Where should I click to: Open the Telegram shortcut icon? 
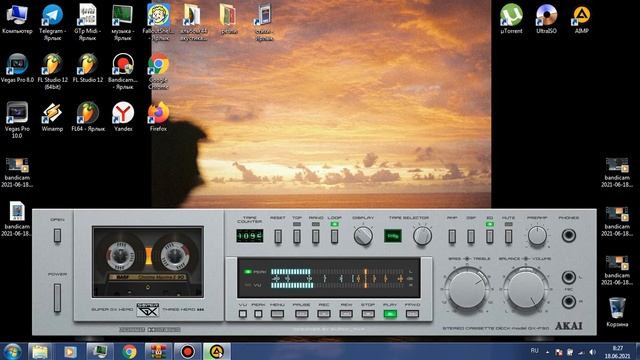coord(52,22)
